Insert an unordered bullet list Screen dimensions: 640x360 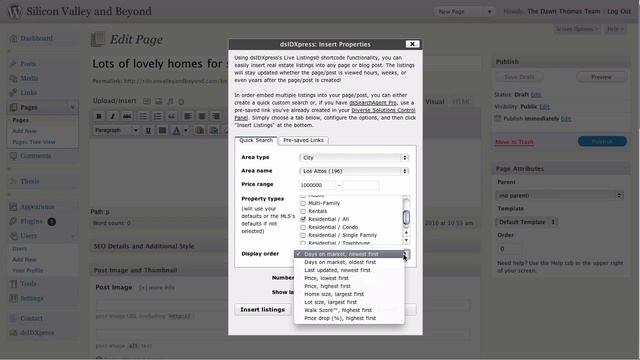tap(143, 116)
